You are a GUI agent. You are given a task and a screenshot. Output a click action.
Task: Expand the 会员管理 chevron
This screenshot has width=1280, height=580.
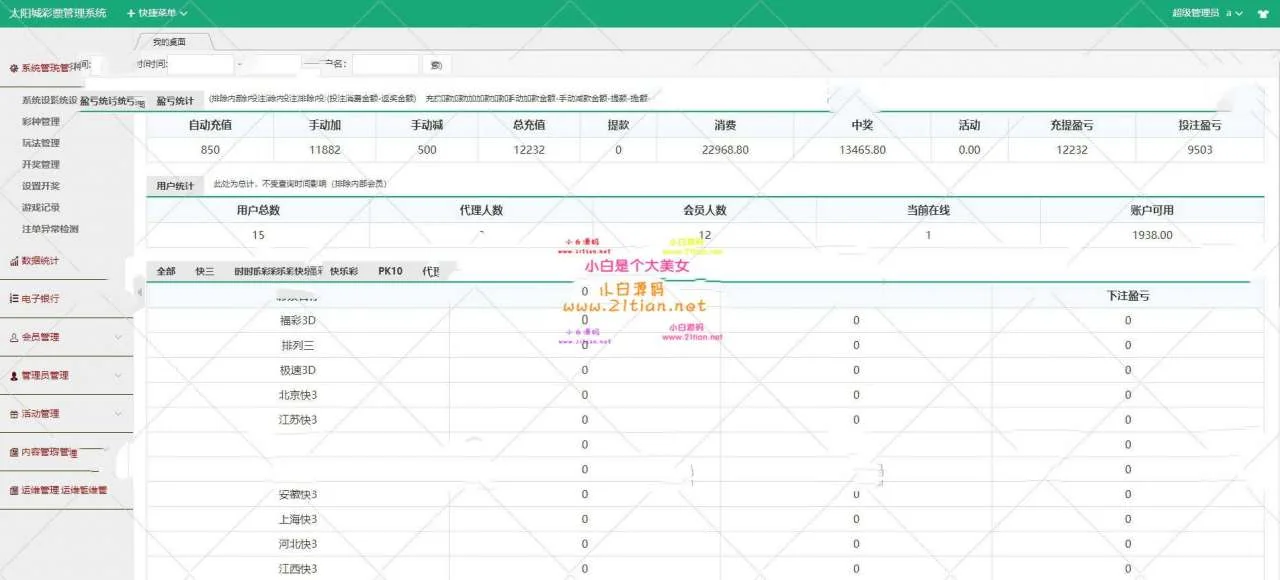118,338
